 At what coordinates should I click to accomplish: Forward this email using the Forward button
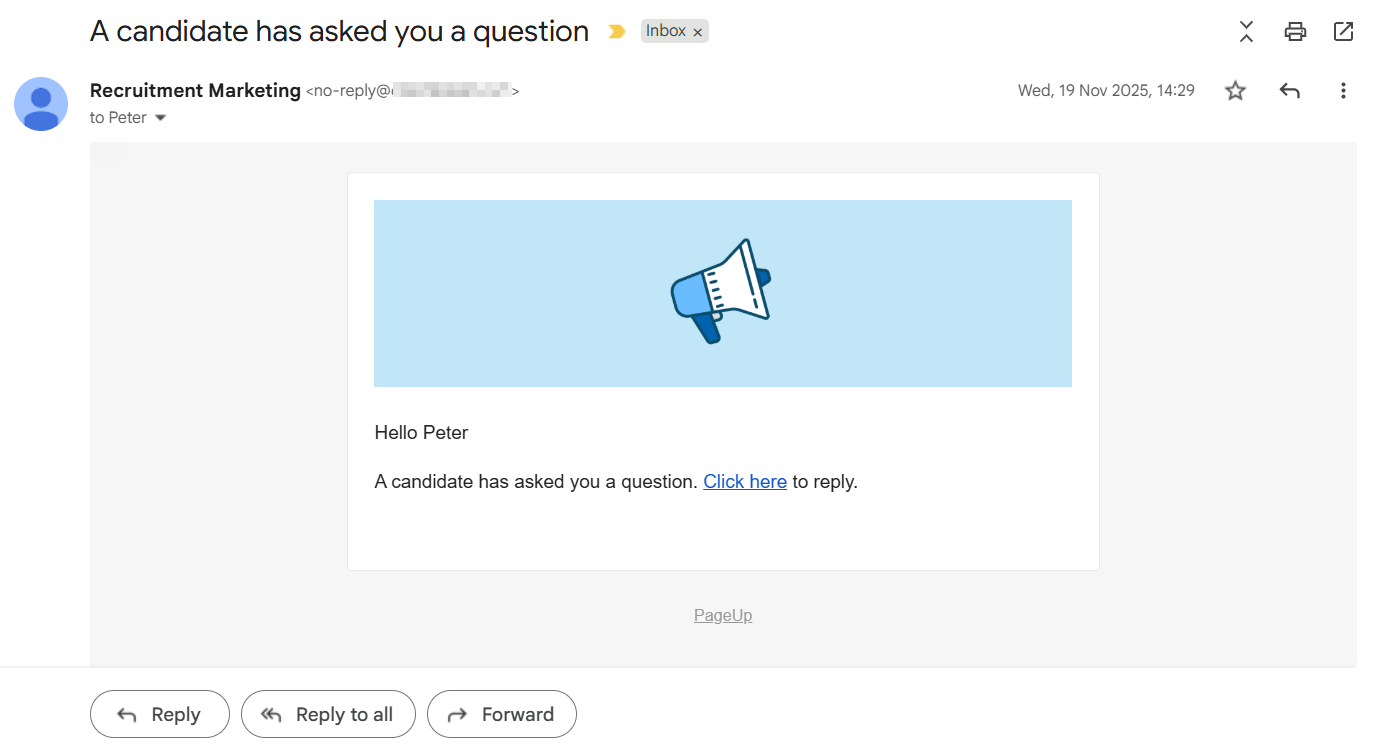coord(501,714)
